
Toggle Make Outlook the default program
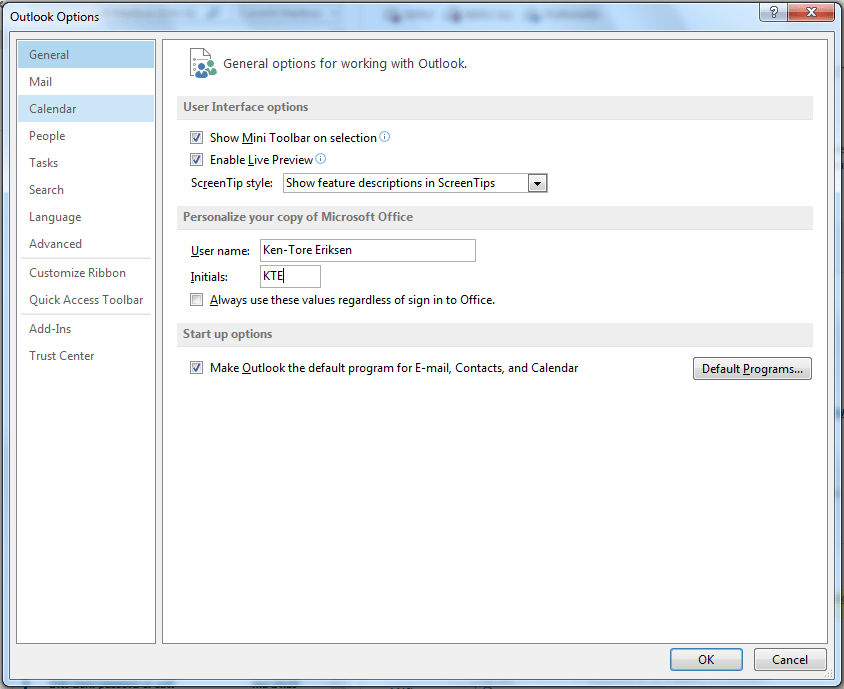[x=196, y=368]
